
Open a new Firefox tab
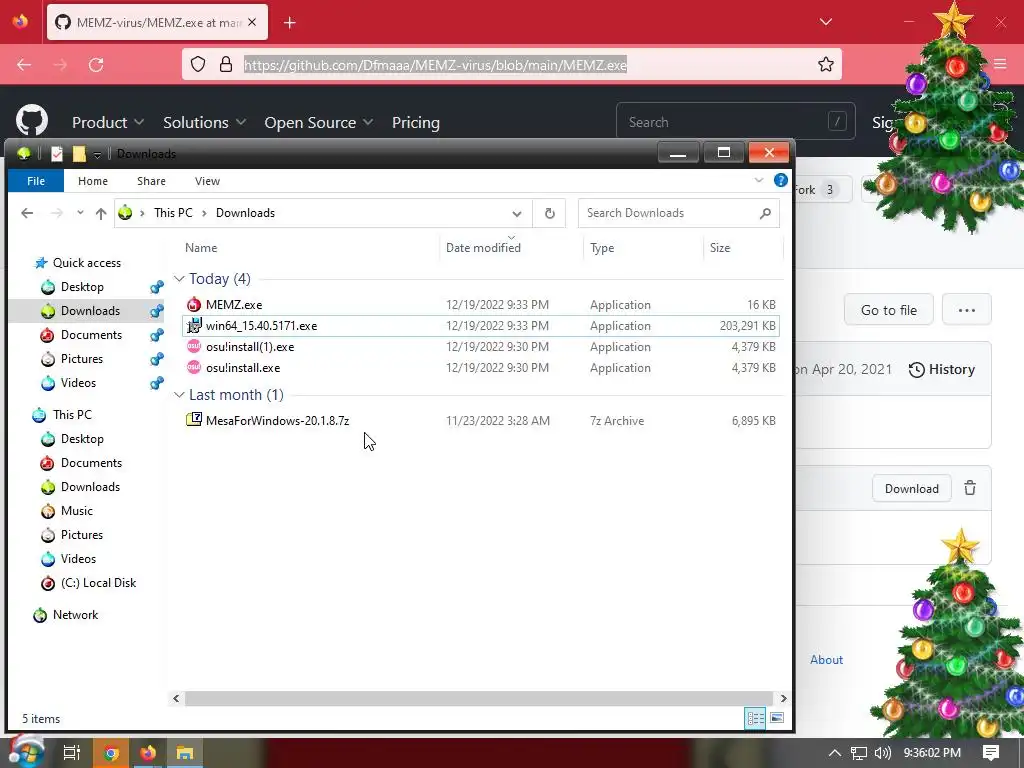290,23
